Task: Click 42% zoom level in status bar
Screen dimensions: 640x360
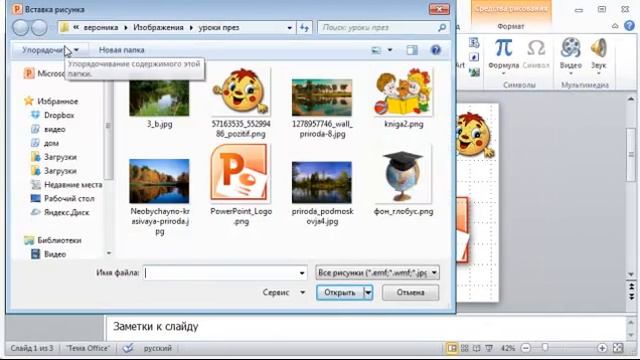Action: tap(508, 348)
